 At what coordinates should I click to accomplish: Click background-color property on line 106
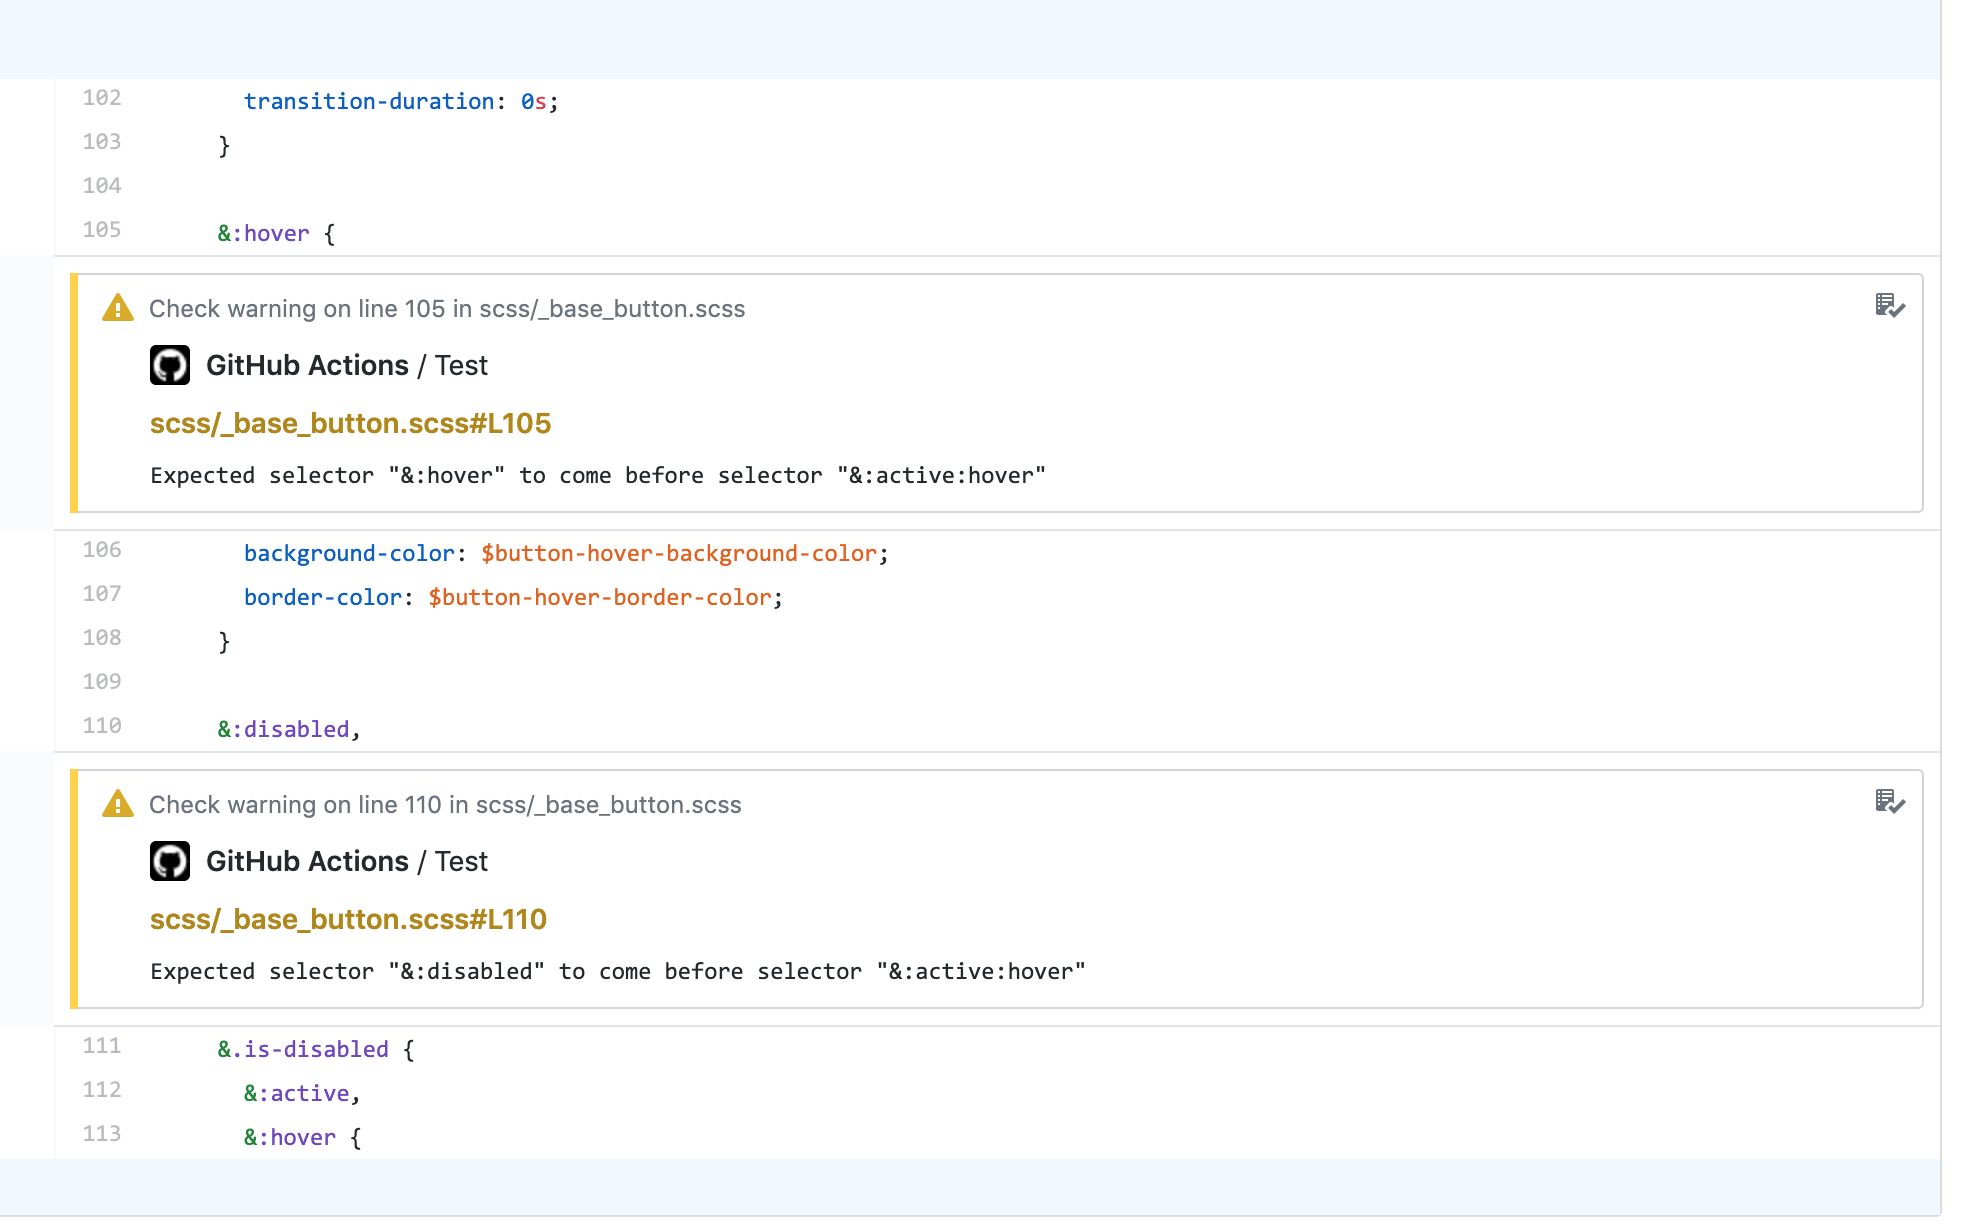click(x=349, y=553)
